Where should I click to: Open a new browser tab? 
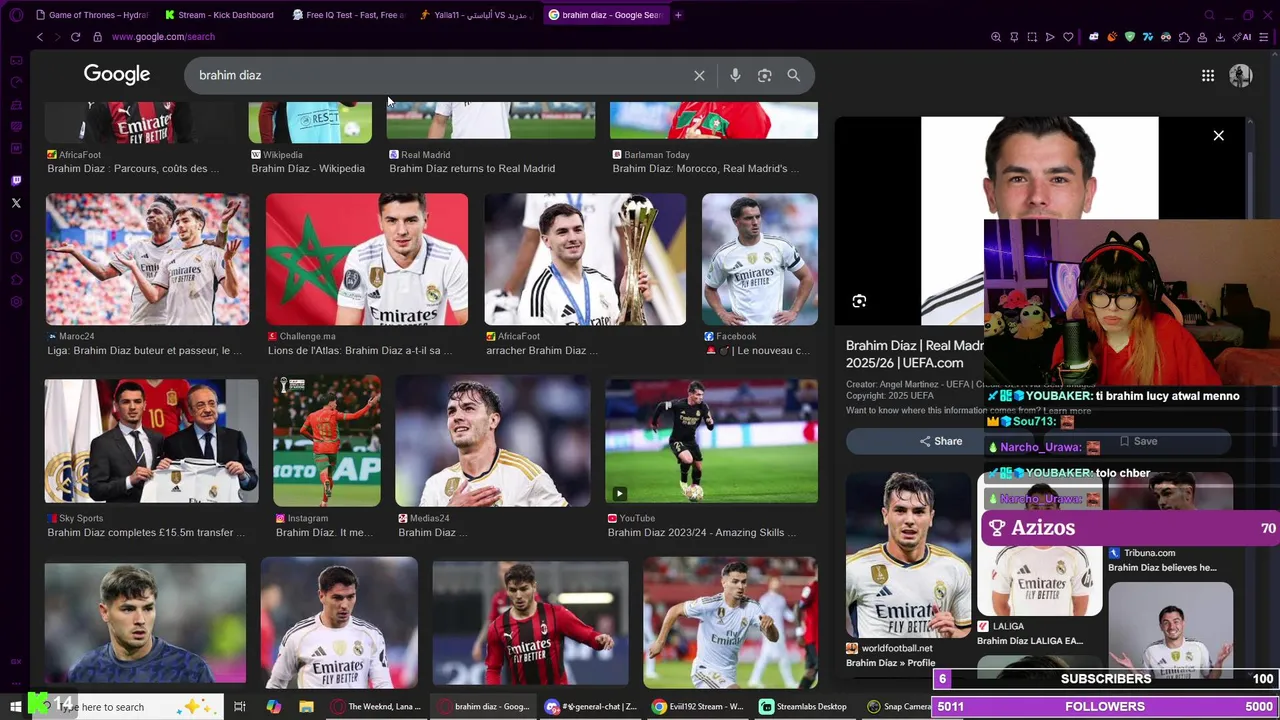click(x=678, y=15)
